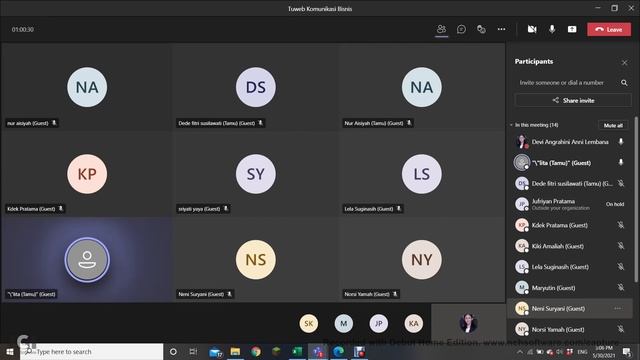
Task: Click the JP overflow participant avatar
Action: pyautogui.click(x=379, y=323)
